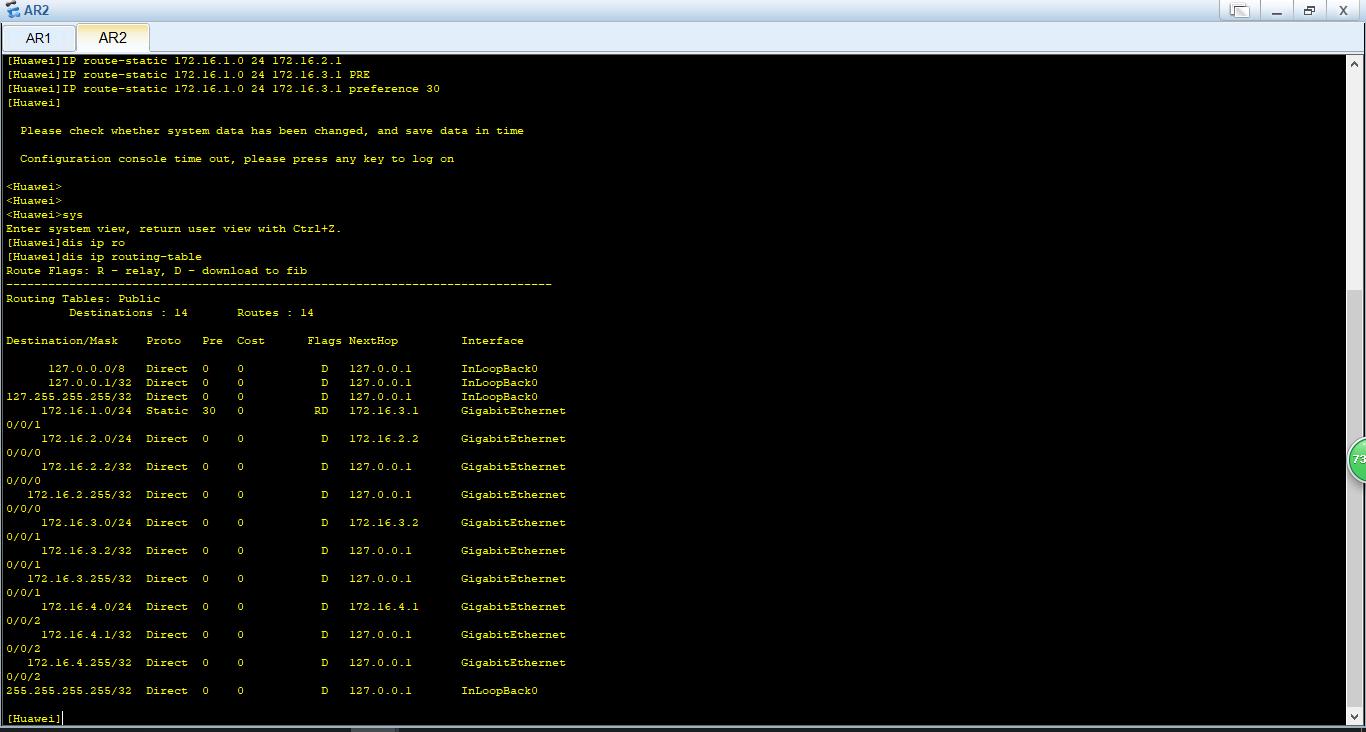
Task: Click the bottom [Huawei] command prompt
Action: tap(34, 719)
